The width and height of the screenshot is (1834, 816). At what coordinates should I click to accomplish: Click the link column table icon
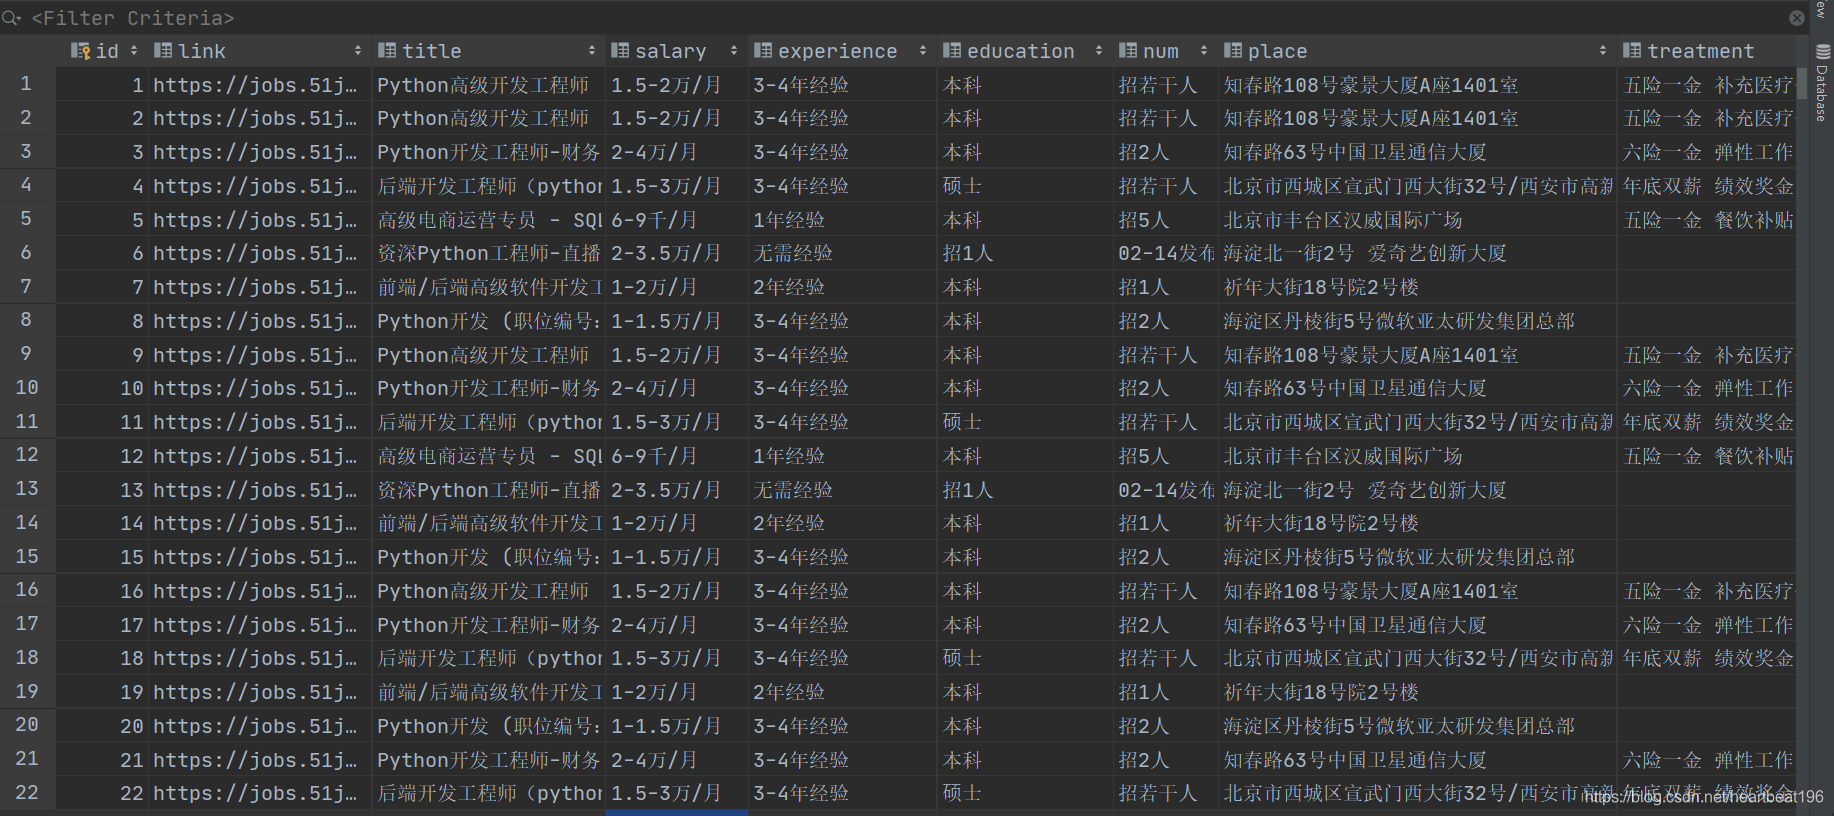point(163,50)
